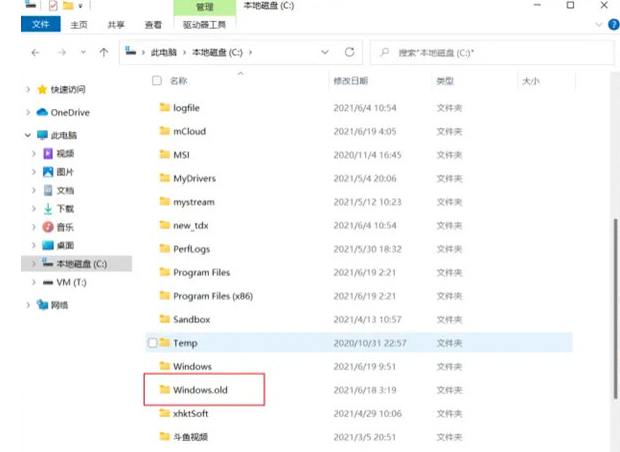Click the search box for 本地磁盘 (C:)

(490, 52)
